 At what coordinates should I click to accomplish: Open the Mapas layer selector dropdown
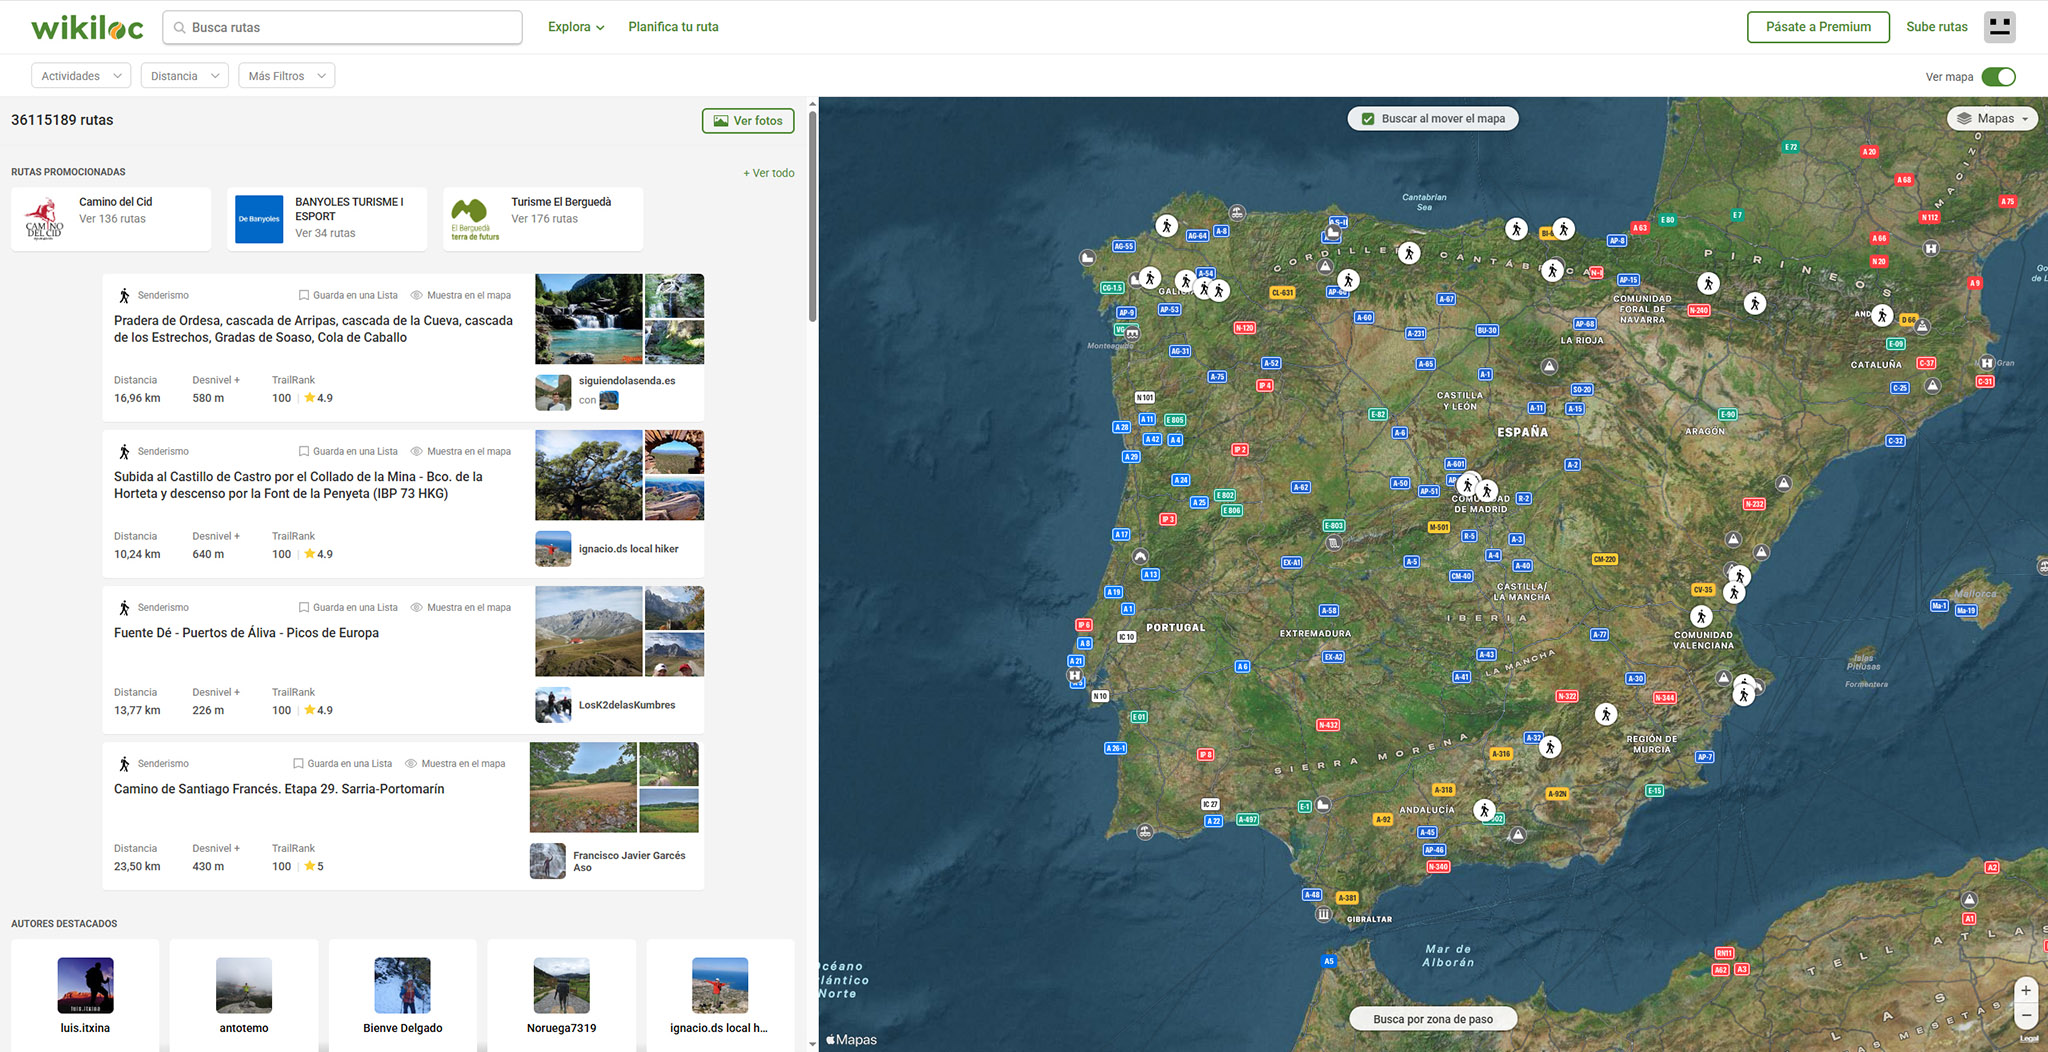pyautogui.click(x=1992, y=119)
